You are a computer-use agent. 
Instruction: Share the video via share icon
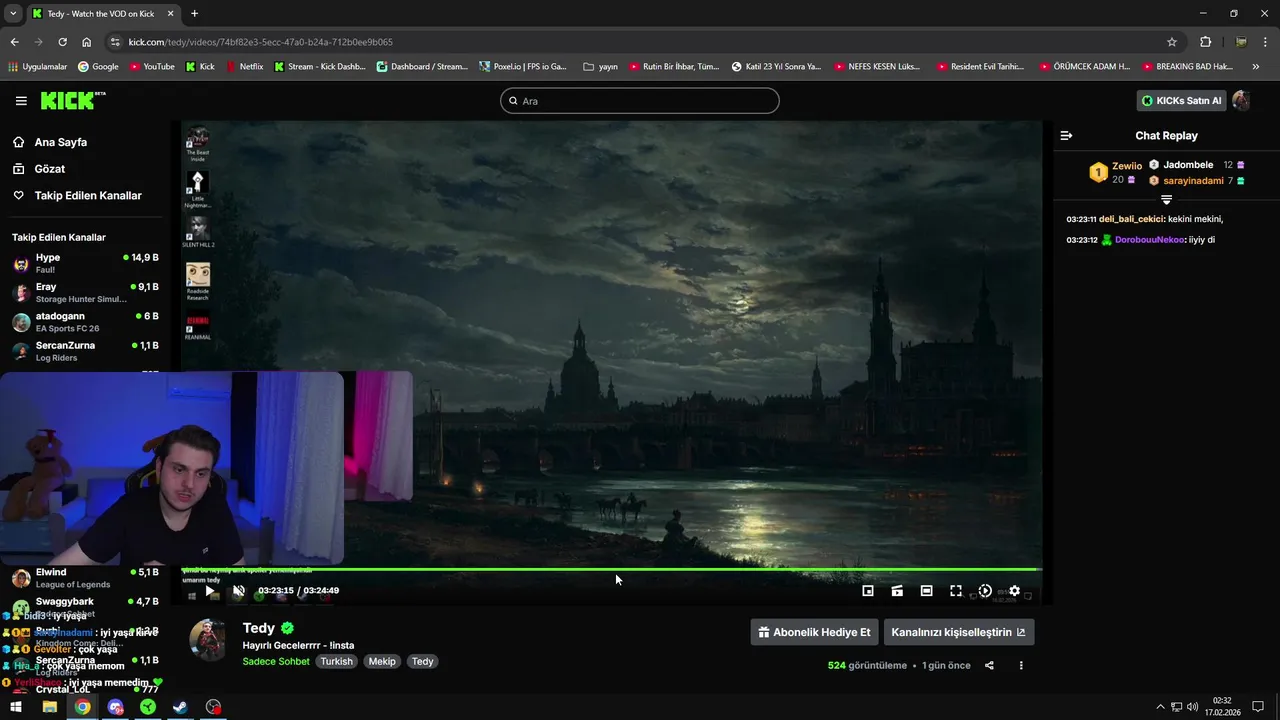[x=989, y=666]
